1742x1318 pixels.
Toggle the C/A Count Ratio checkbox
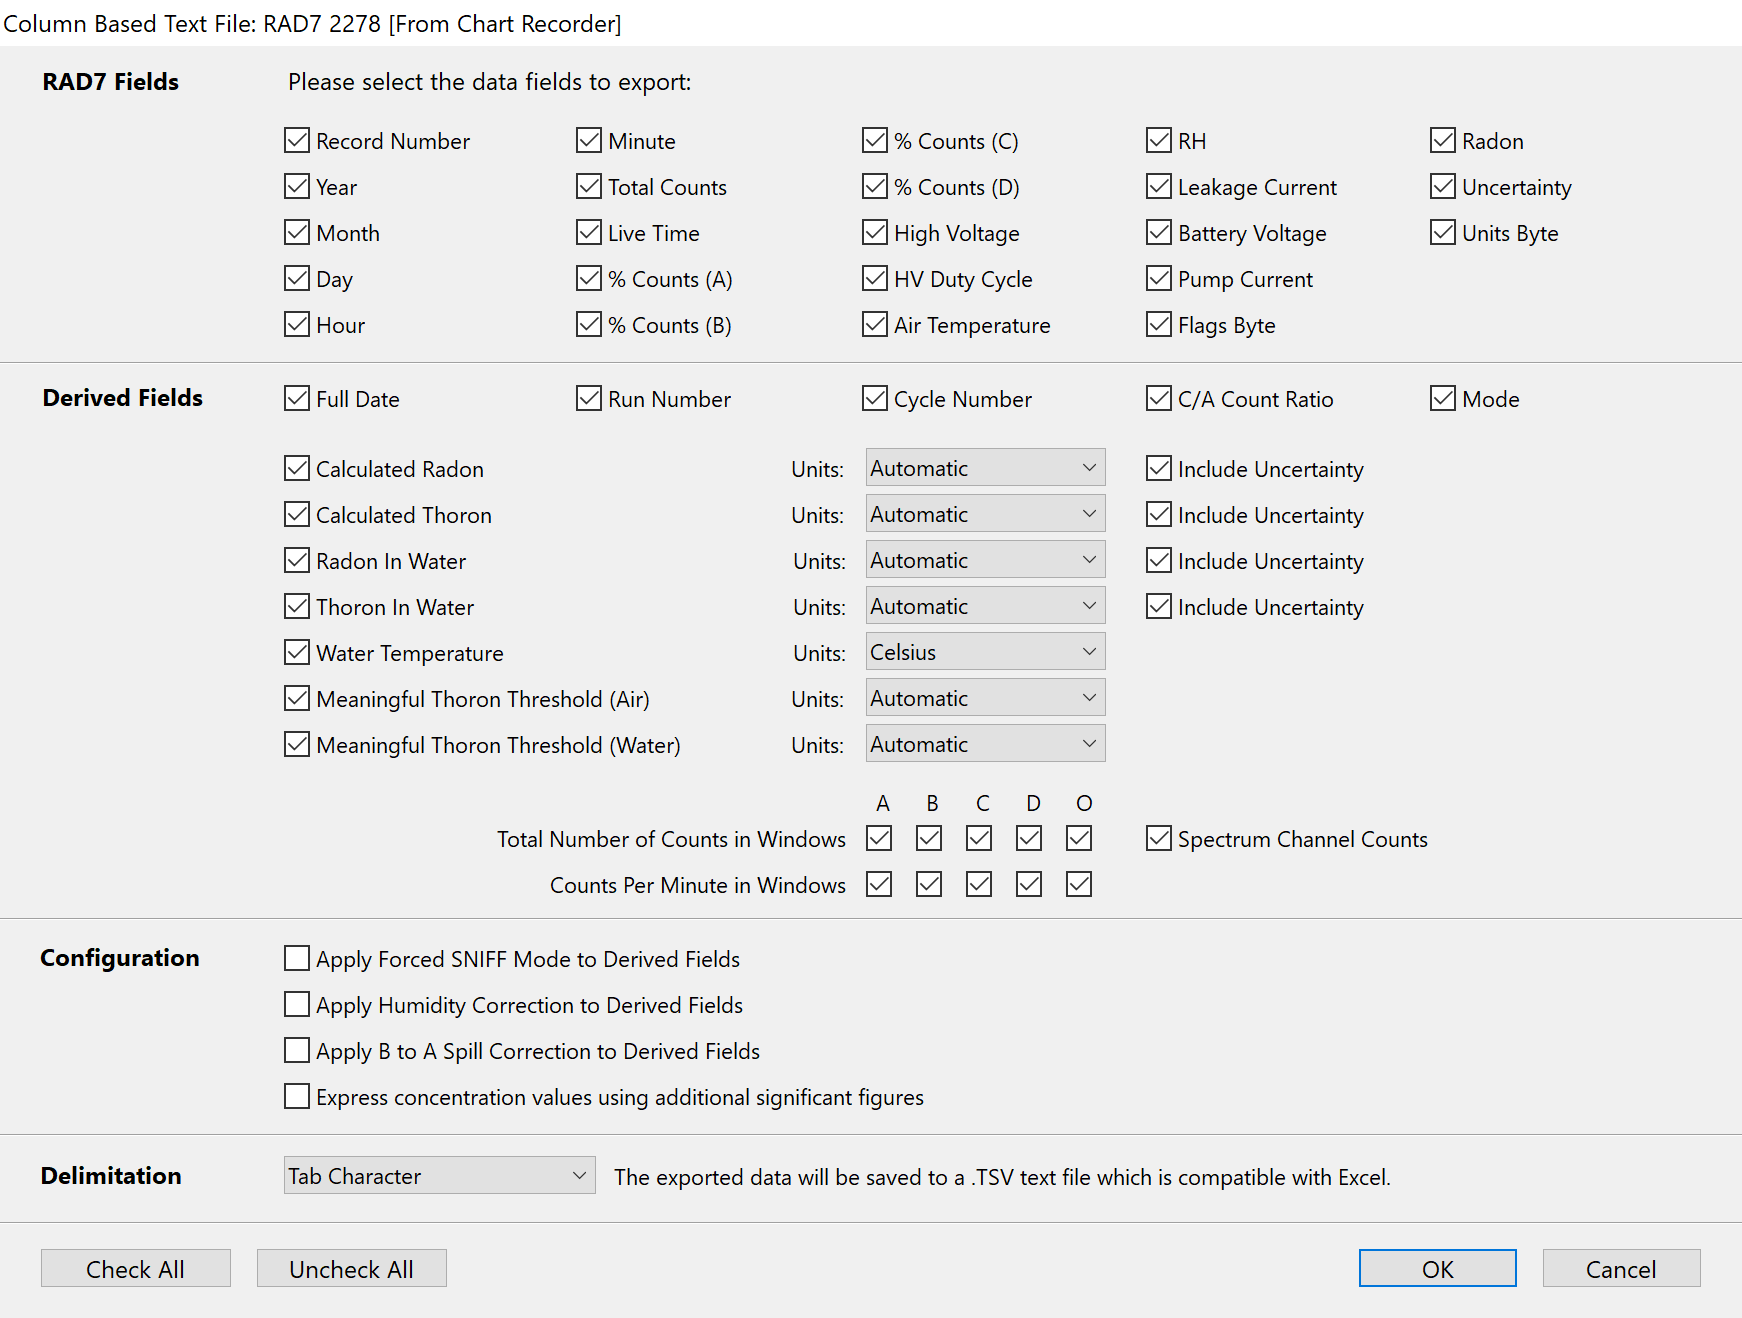click(x=1159, y=399)
